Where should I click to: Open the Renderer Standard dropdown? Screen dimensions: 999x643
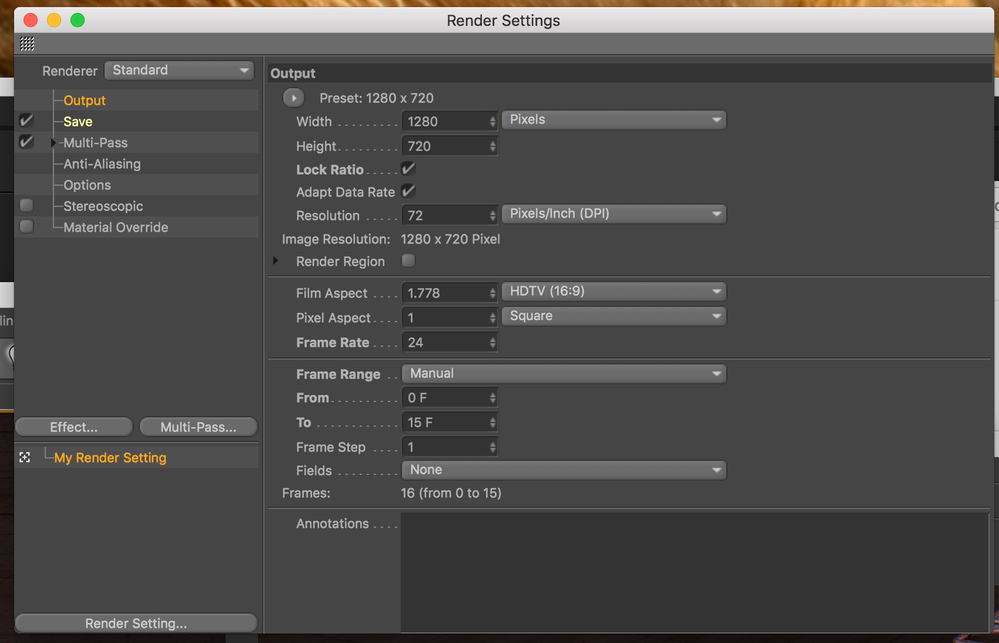[179, 70]
